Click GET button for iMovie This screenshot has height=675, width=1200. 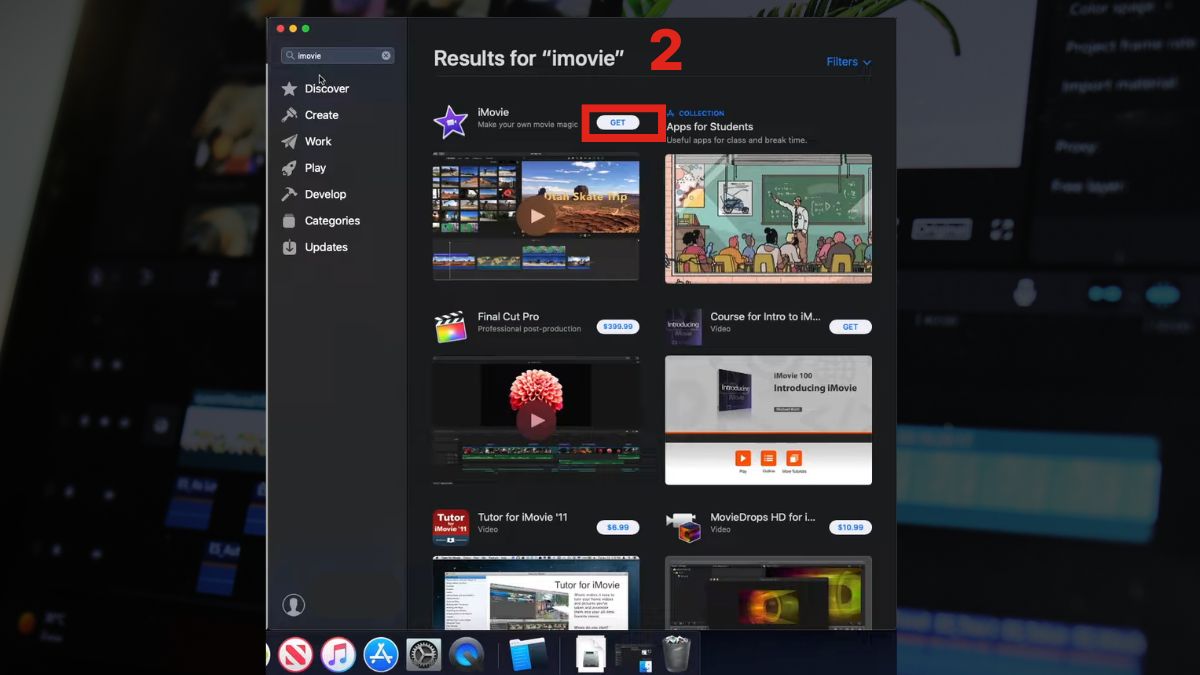[x=618, y=123]
